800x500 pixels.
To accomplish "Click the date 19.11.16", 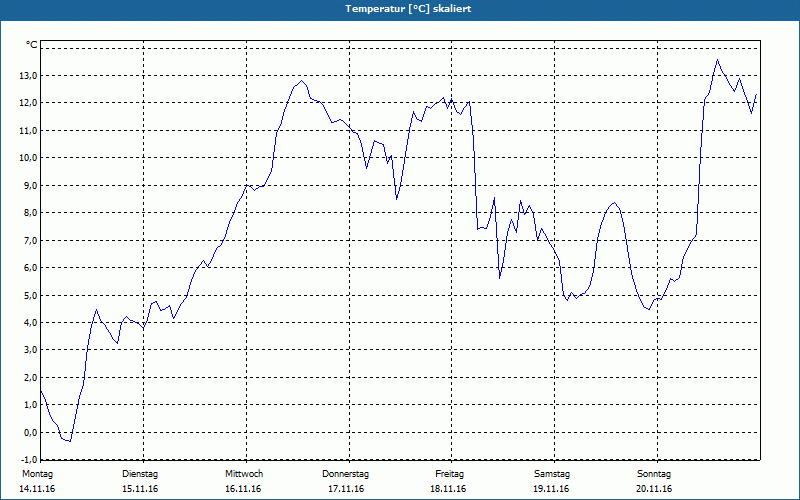I will (x=551, y=489).
